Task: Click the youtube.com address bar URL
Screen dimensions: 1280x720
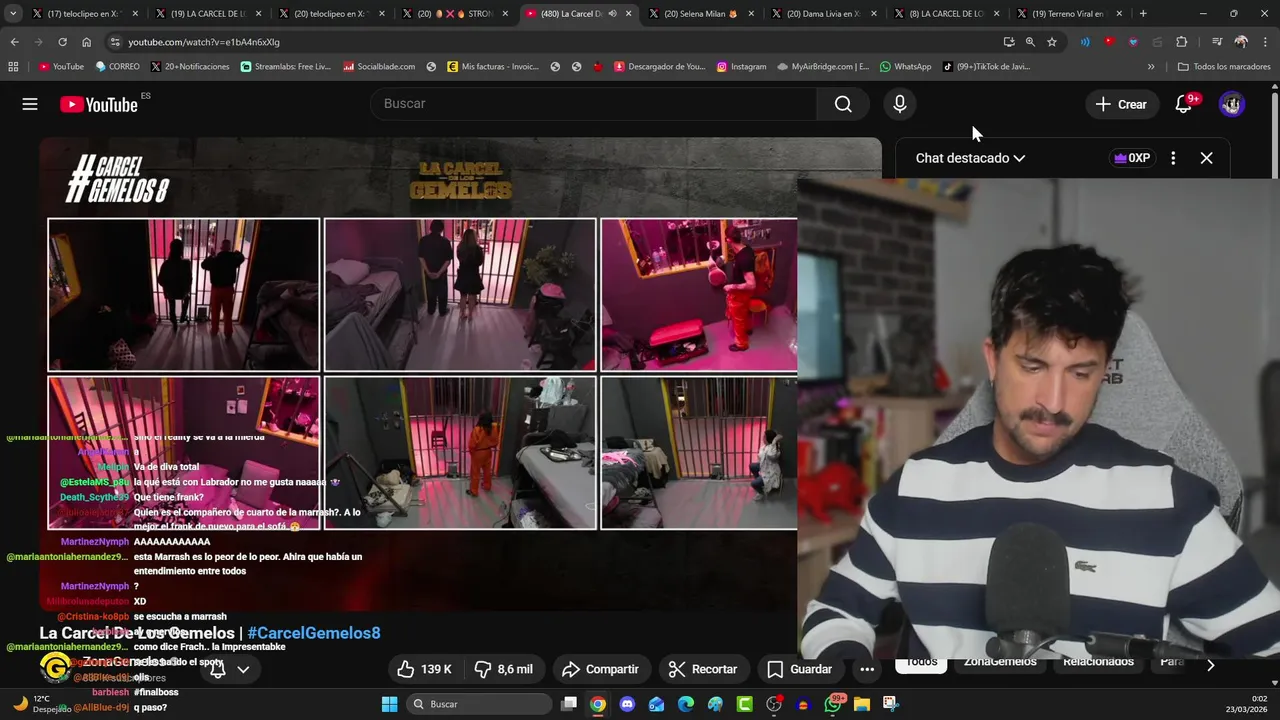Action: point(204,42)
